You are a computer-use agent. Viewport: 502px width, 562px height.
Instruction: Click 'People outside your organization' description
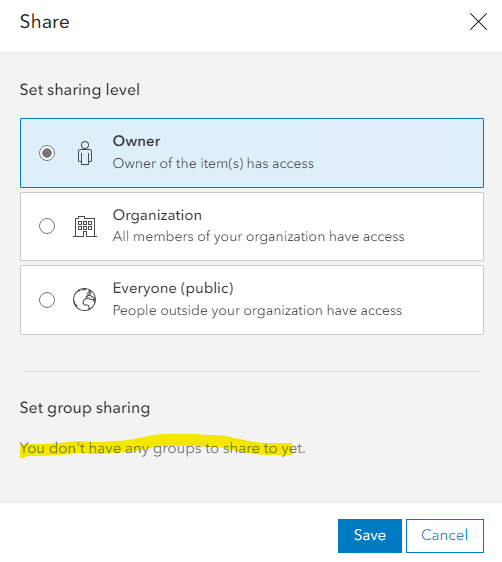(x=257, y=310)
